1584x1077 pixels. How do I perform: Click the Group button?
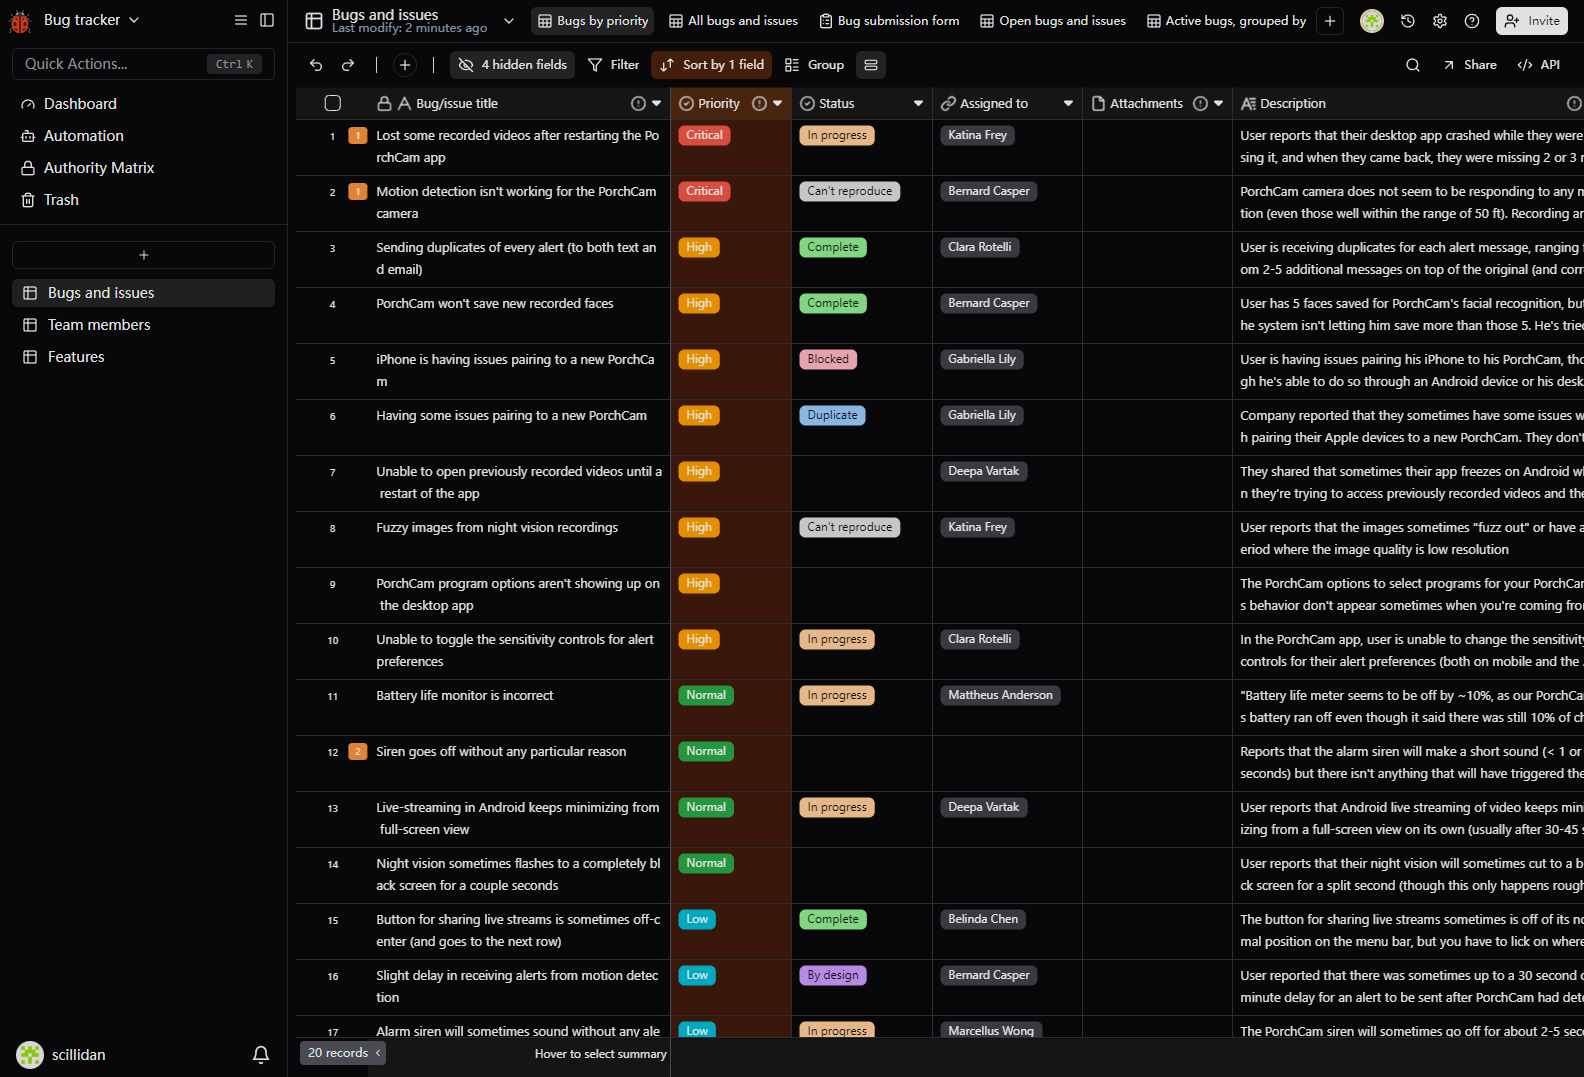click(x=814, y=65)
